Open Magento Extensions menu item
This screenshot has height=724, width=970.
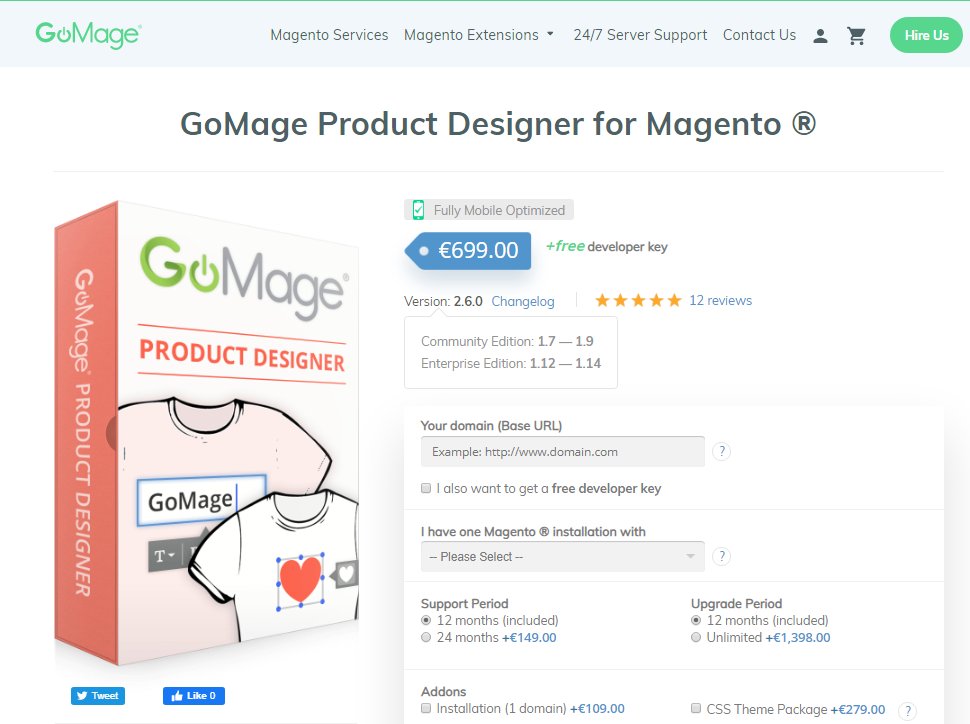pyautogui.click(x=471, y=35)
